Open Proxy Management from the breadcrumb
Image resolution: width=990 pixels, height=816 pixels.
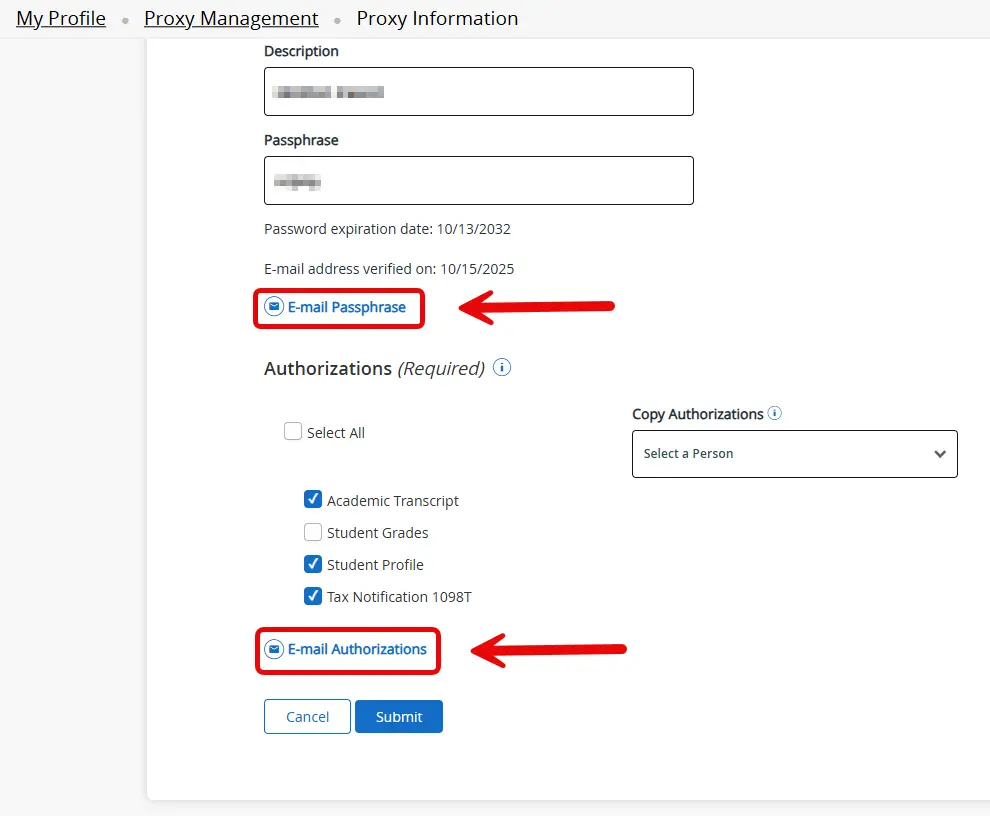pyautogui.click(x=231, y=18)
